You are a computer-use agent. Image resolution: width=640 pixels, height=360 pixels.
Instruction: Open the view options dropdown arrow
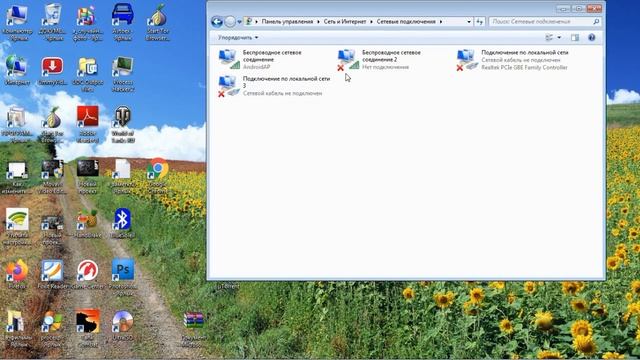[x=559, y=38]
